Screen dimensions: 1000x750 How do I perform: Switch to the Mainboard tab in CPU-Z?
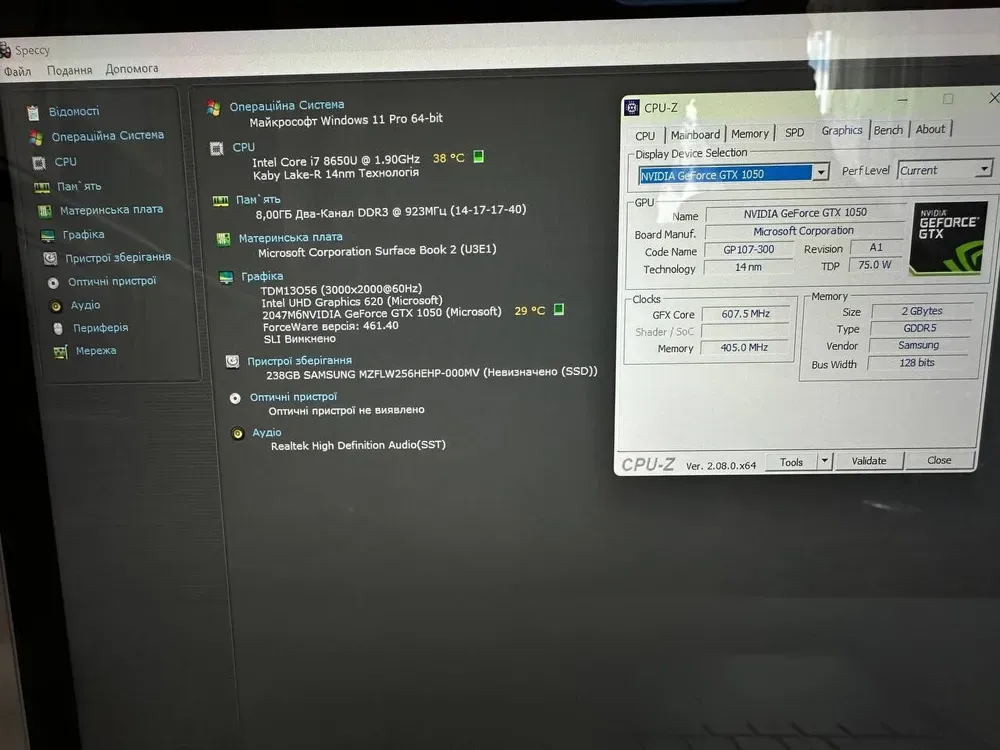[x=695, y=134]
